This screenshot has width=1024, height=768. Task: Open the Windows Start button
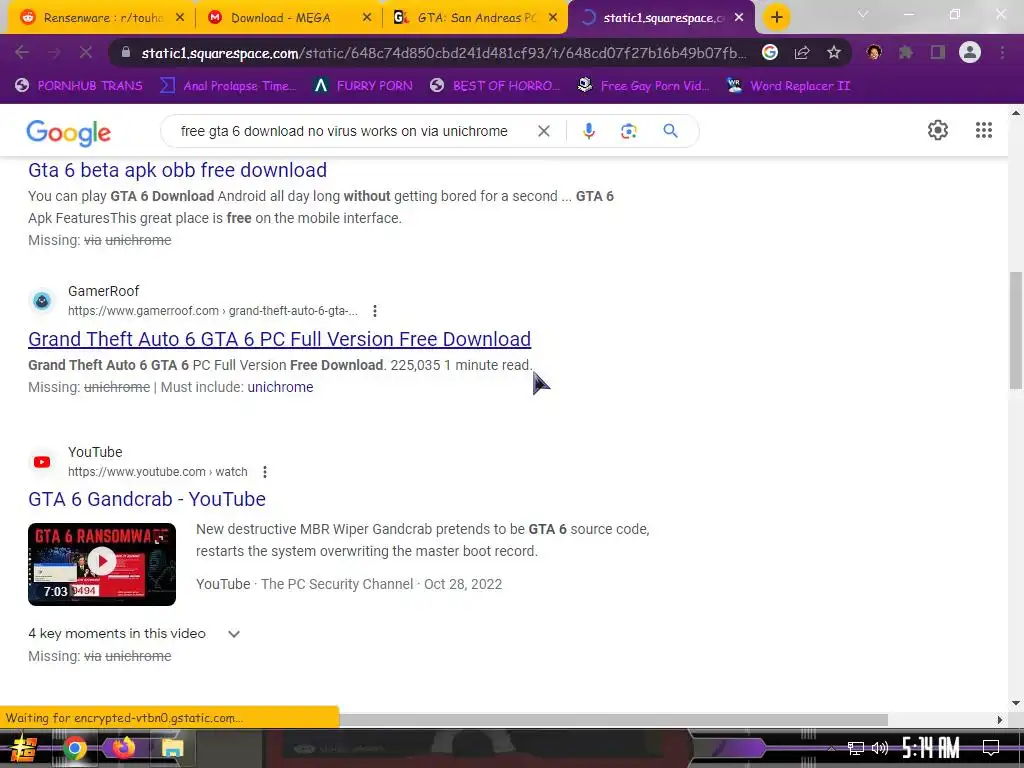tap(24, 748)
